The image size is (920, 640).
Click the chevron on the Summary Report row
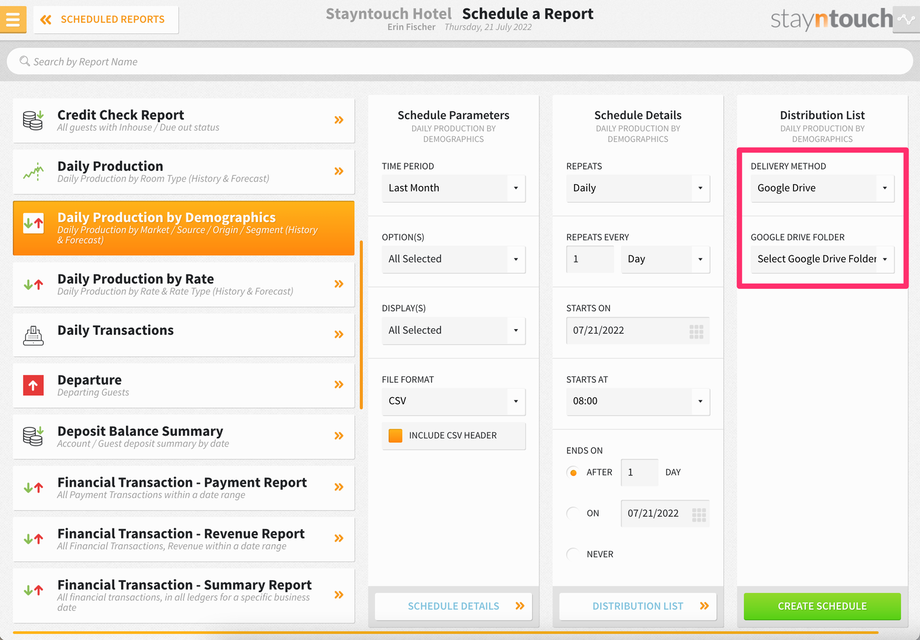pos(339,595)
